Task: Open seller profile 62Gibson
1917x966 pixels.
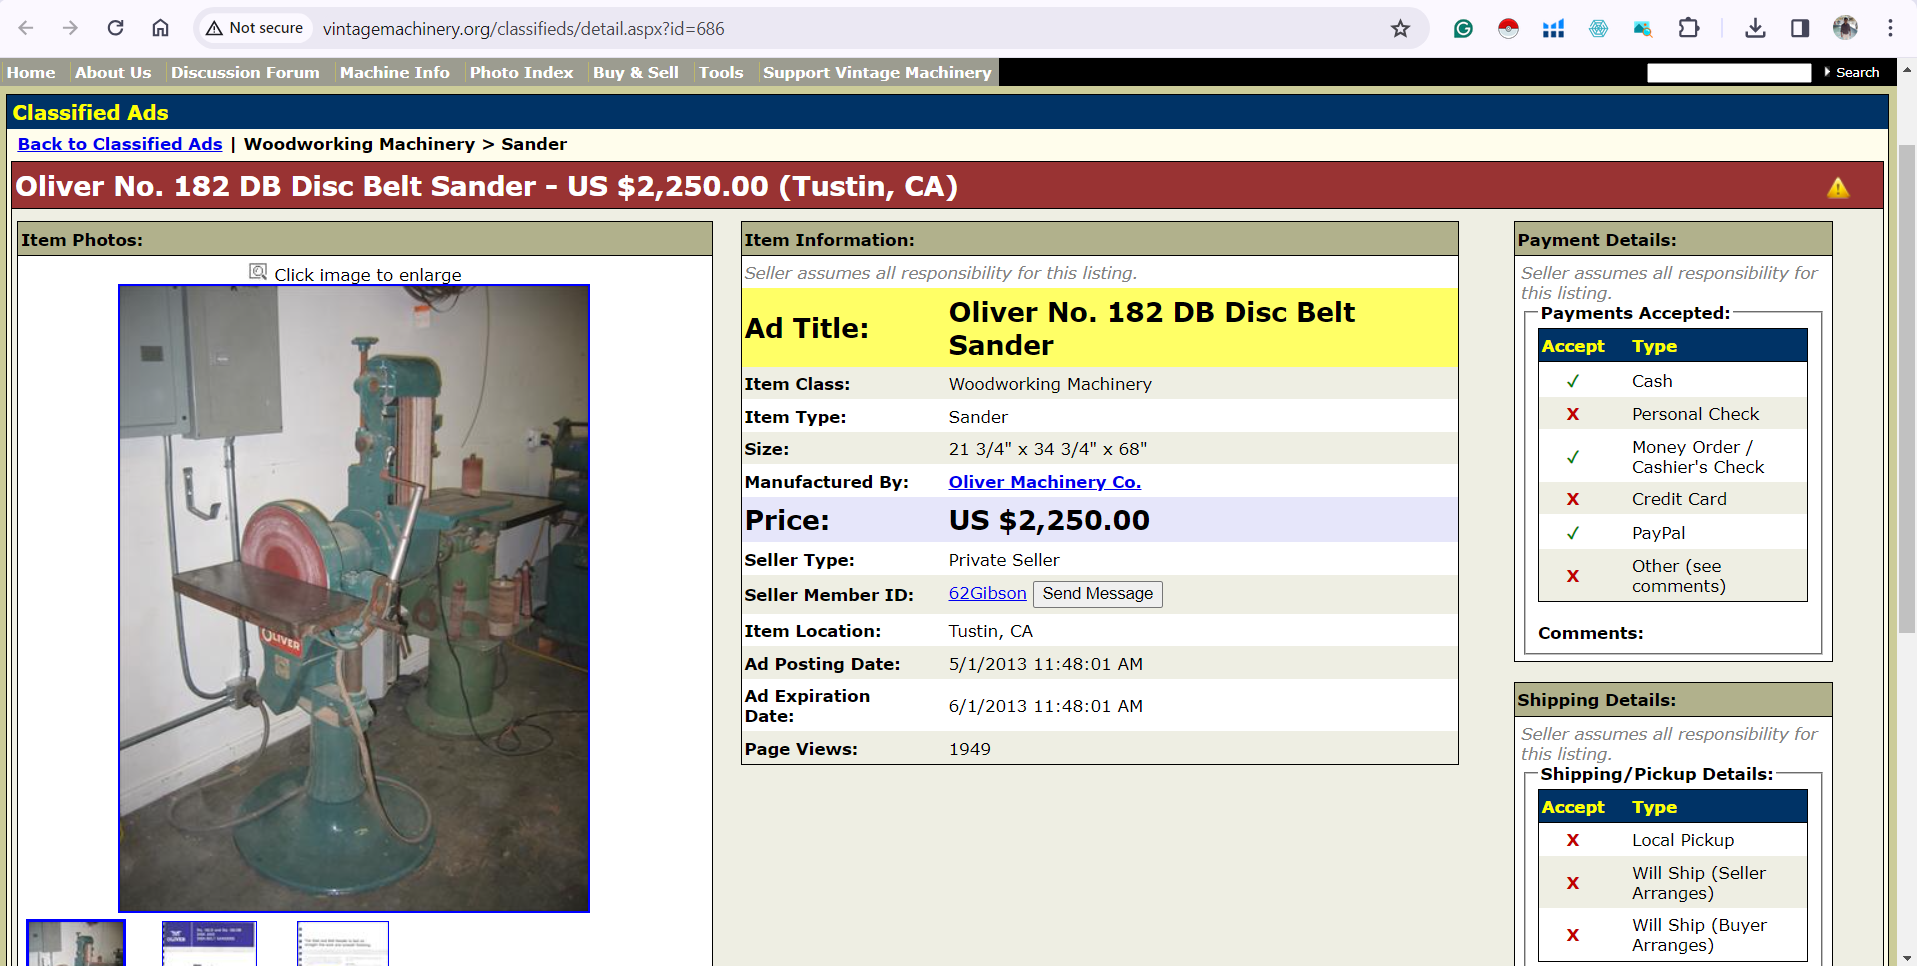Action: point(987,593)
